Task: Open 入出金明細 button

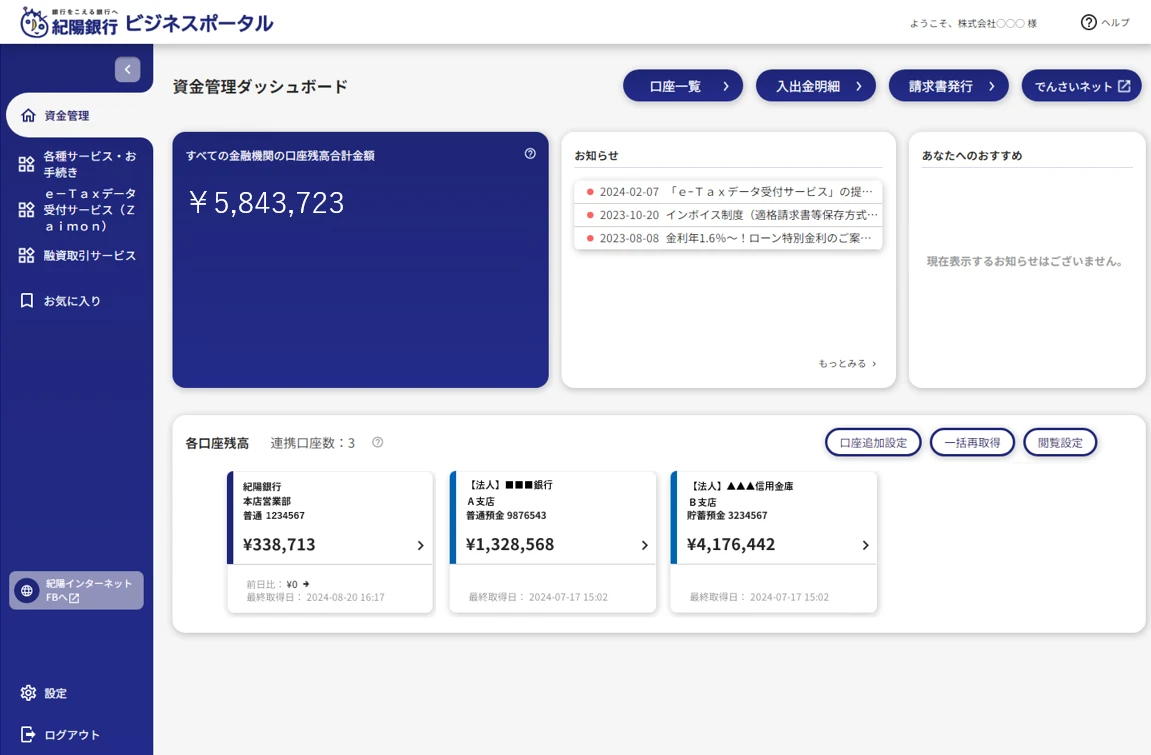Action: (816, 86)
